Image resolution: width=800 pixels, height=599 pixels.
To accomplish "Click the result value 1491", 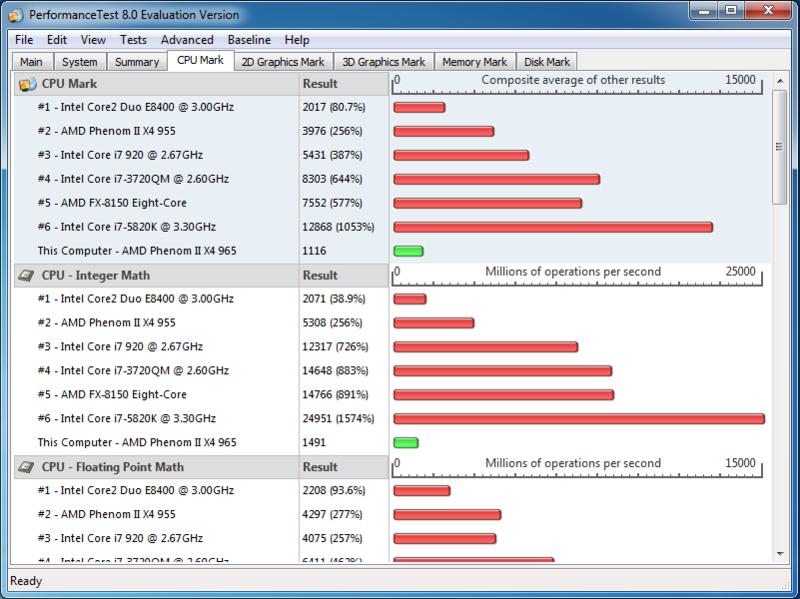I will click(314, 443).
